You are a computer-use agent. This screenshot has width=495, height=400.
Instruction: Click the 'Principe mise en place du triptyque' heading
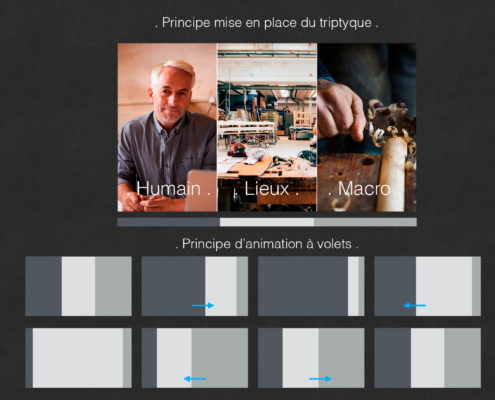tap(267, 23)
